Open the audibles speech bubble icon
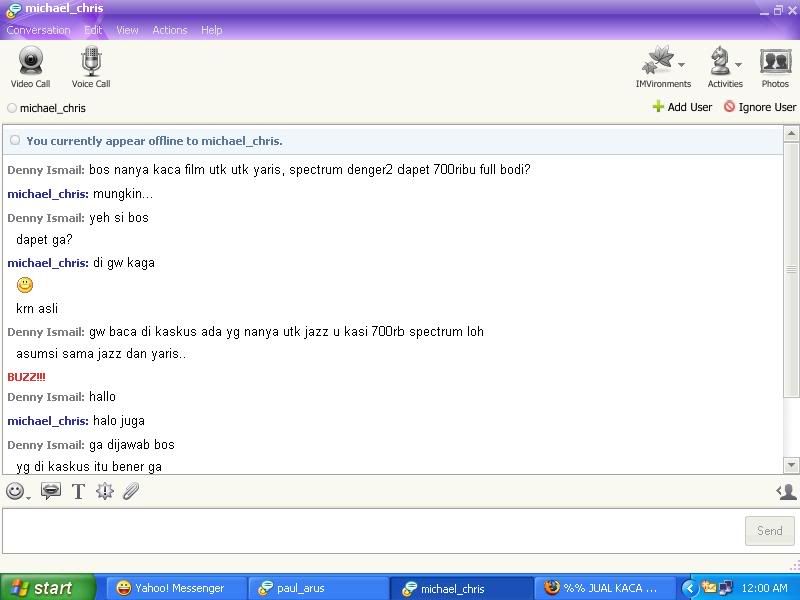800x600 pixels. 51,491
